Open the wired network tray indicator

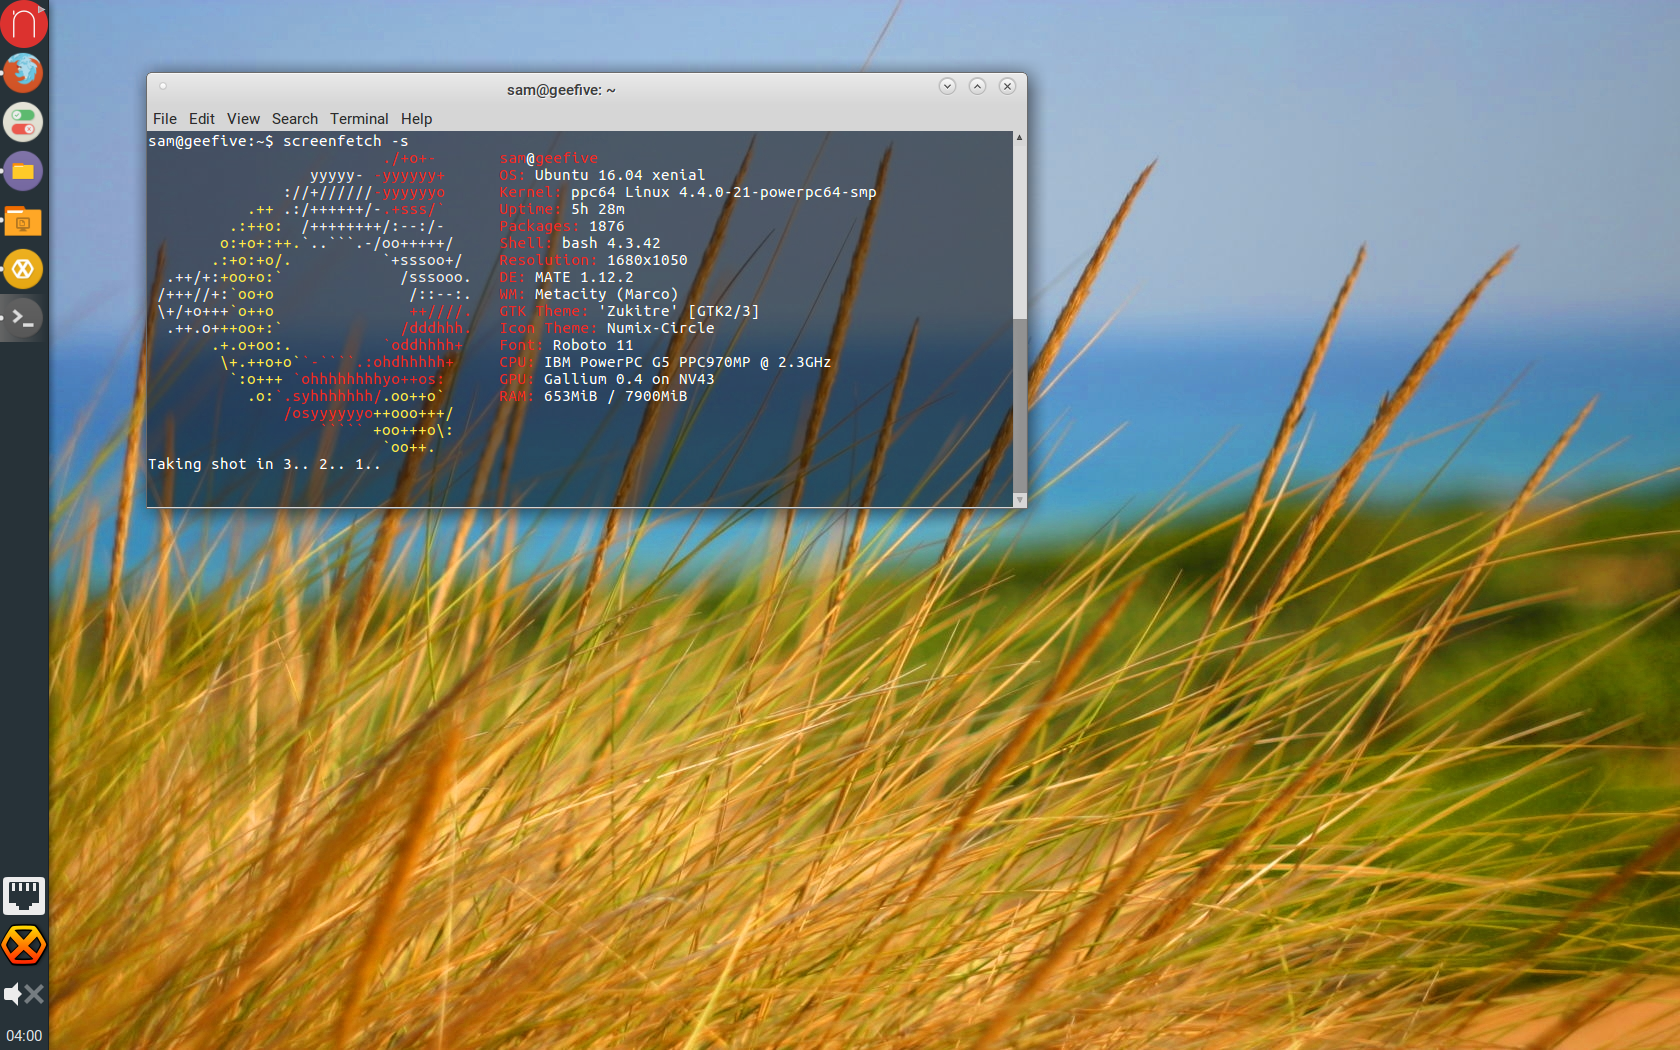pos(24,895)
